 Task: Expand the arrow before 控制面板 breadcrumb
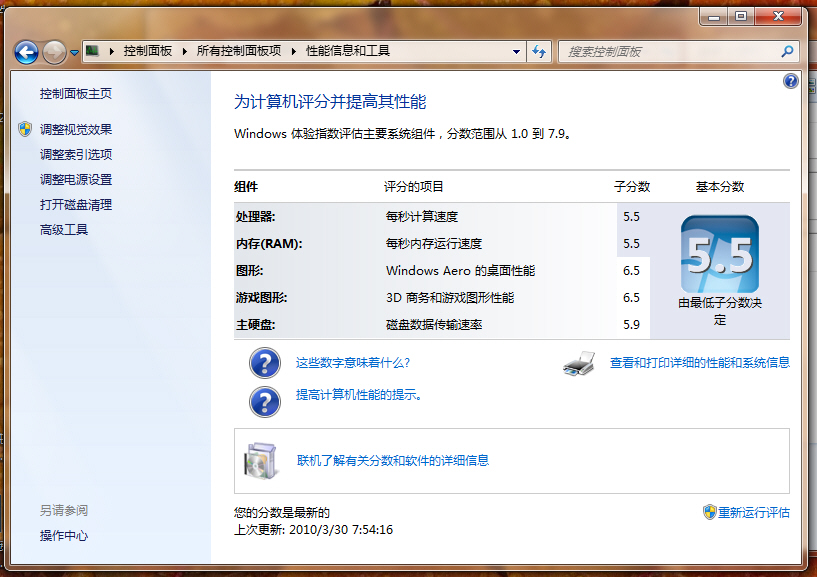click(x=112, y=51)
